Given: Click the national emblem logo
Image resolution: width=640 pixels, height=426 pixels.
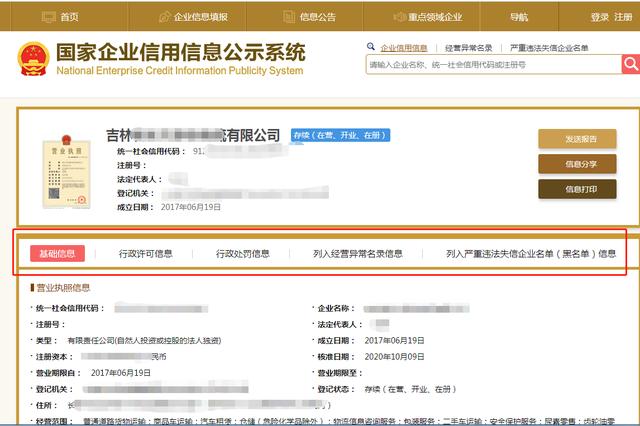Looking at the screenshot, I should point(33,59).
